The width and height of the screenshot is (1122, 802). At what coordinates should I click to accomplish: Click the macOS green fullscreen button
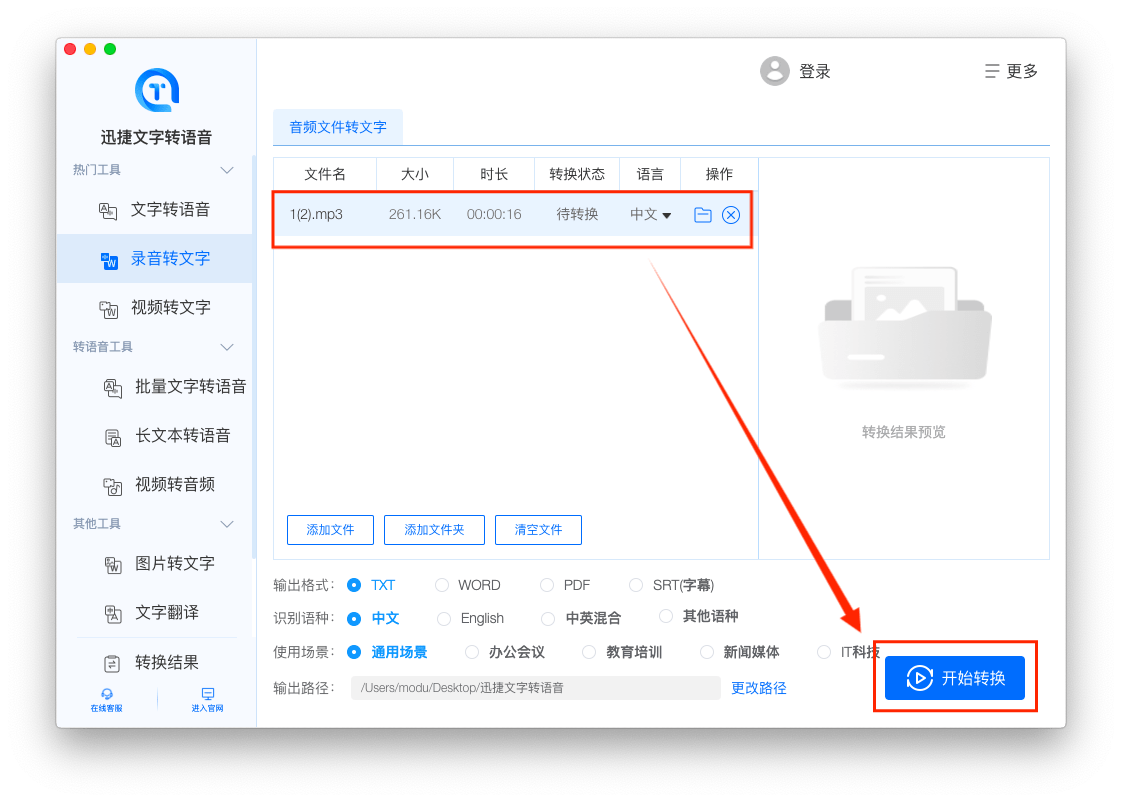(109, 49)
